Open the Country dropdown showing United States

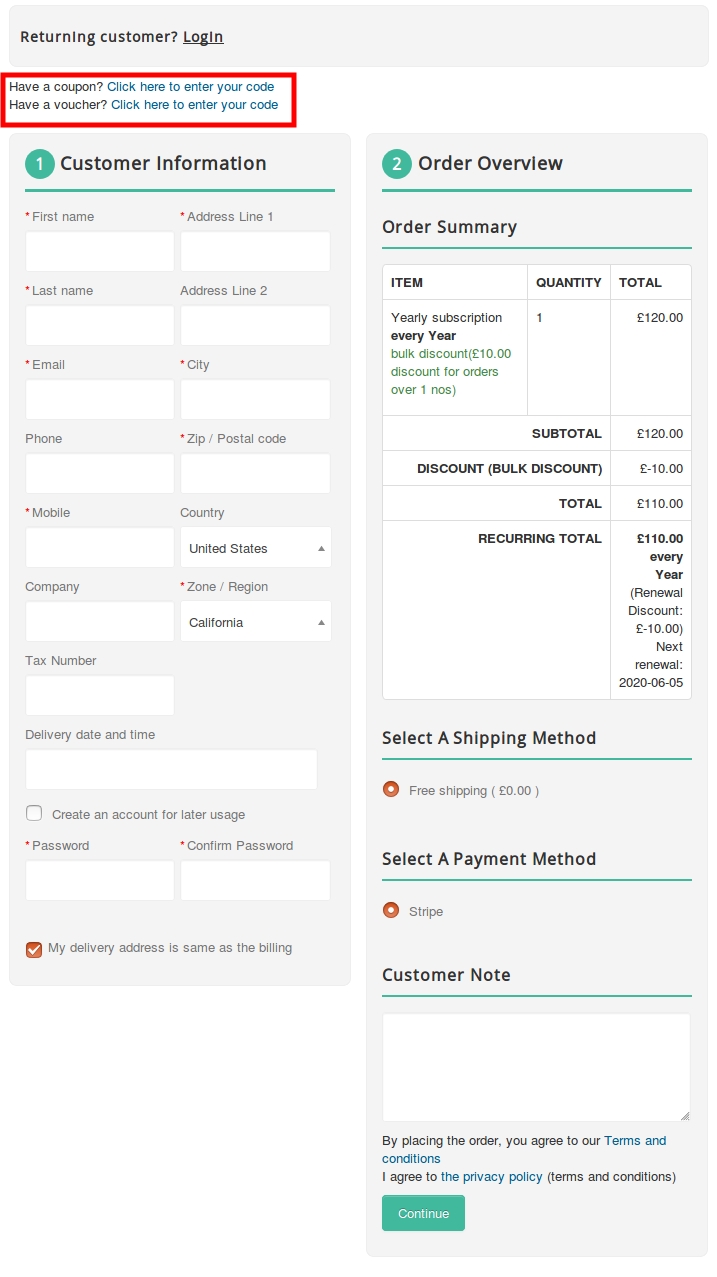[x=256, y=548]
